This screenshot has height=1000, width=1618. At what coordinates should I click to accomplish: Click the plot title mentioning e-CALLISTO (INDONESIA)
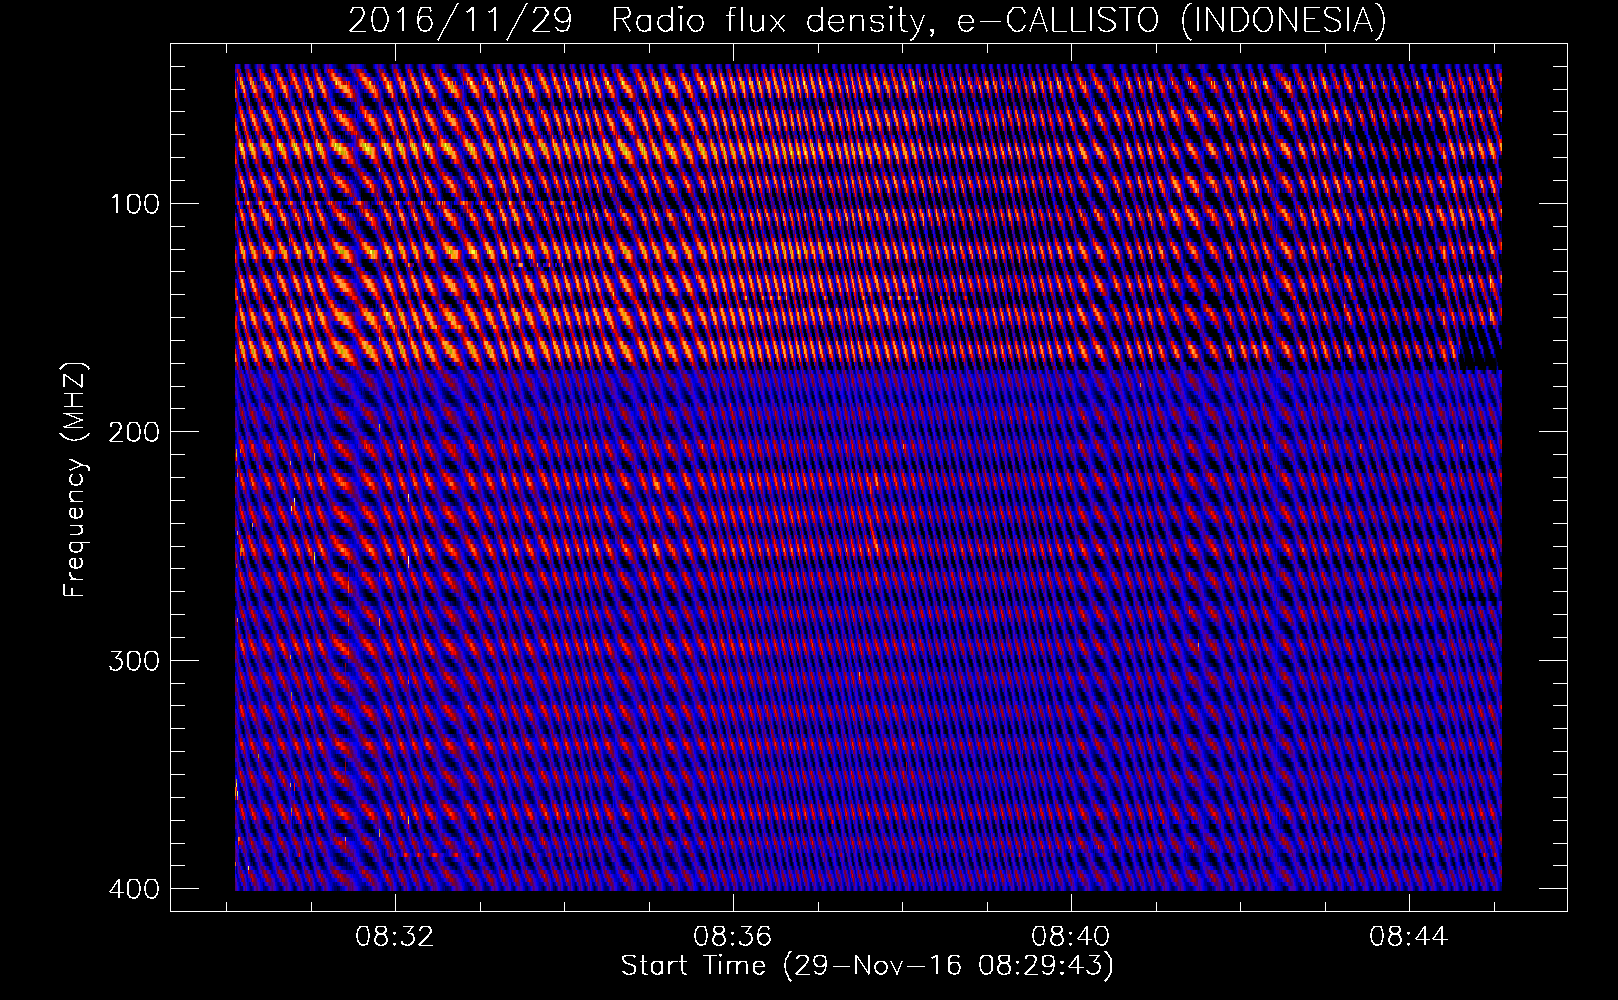point(867,20)
